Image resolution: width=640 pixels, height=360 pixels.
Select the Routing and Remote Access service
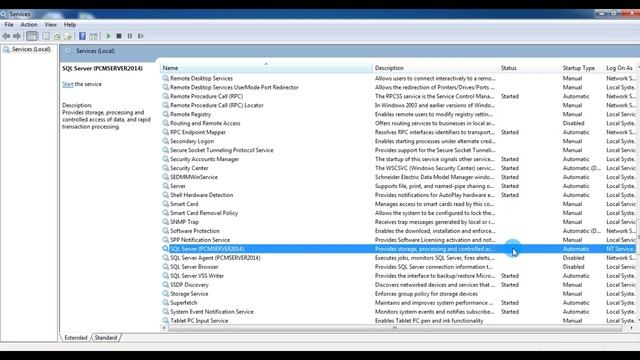pos(205,123)
